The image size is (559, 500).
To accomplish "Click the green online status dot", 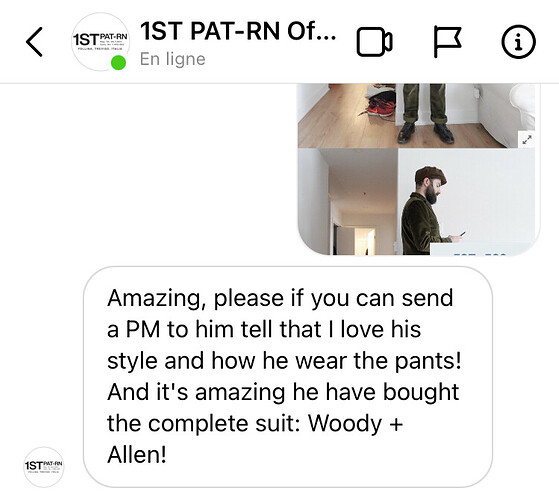I will [x=118, y=63].
